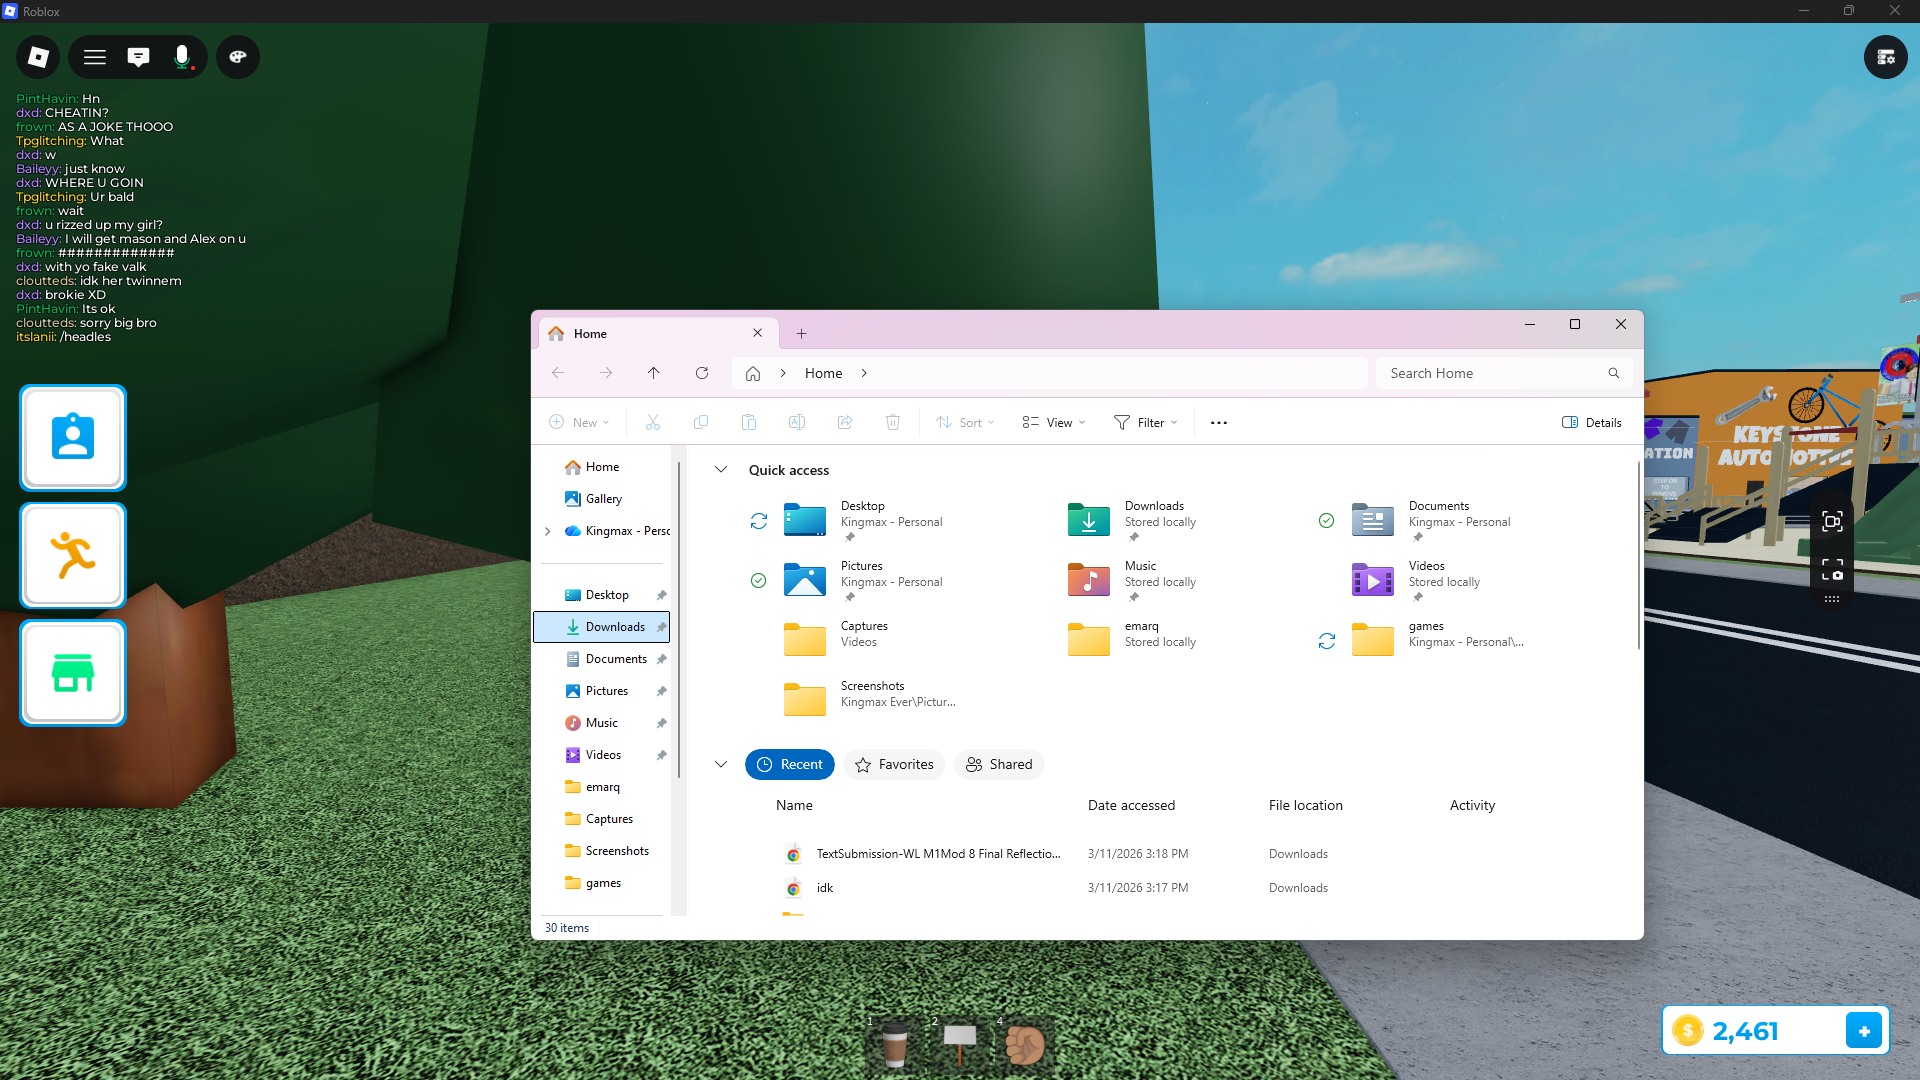Select Home in the navigation pane

click(x=602, y=467)
